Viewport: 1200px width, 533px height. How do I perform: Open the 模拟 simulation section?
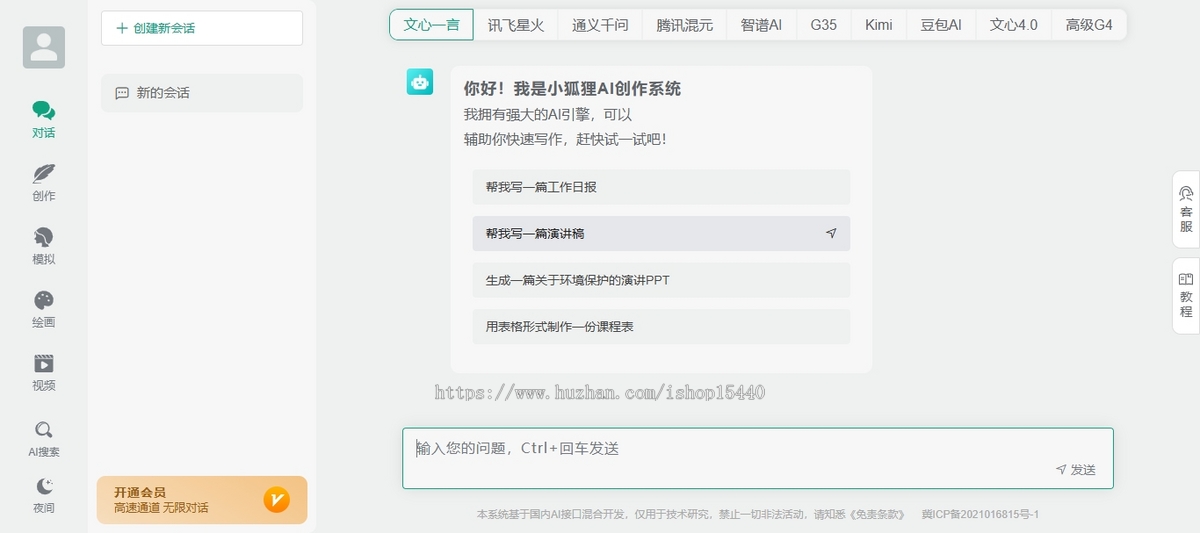tap(44, 245)
